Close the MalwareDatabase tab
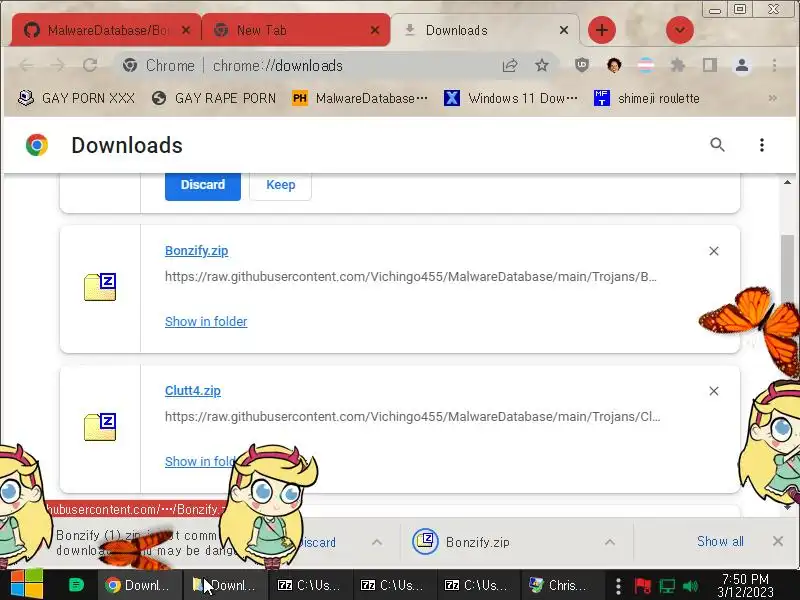Screen dimensions: 800x600 [x=186, y=30]
